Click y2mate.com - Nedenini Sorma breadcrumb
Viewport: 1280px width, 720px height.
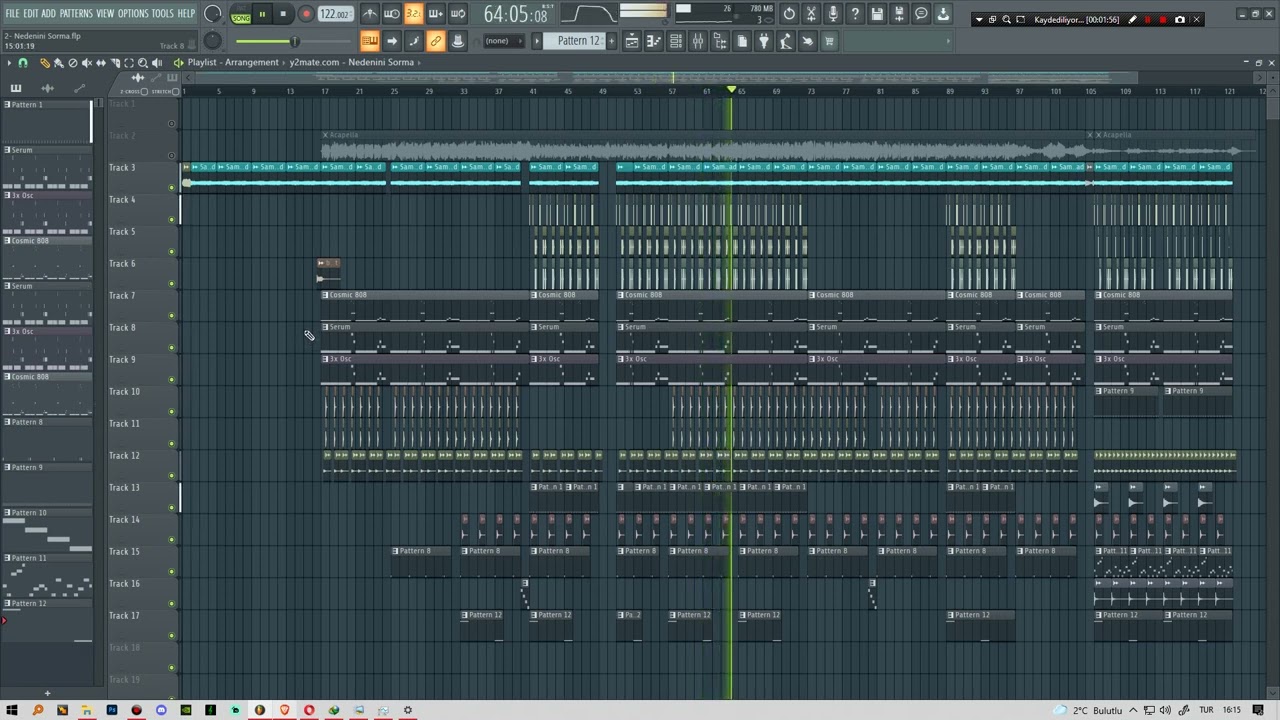[x=351, y=62]
